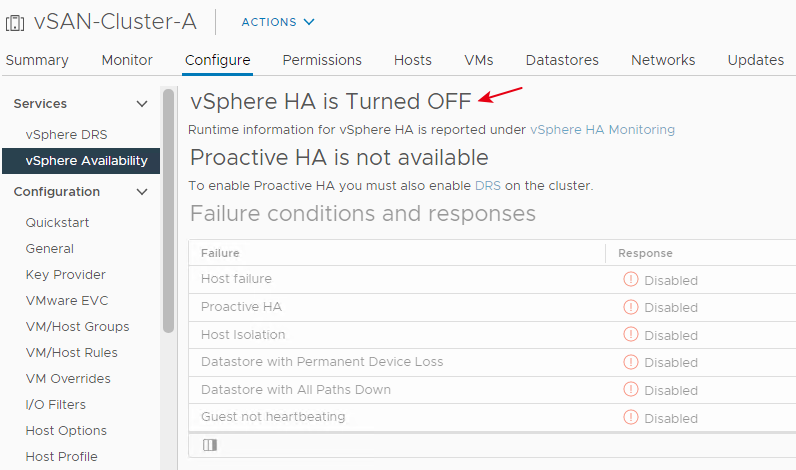Click the vSAN-Cluster-A cluster icon

point(15,23)
